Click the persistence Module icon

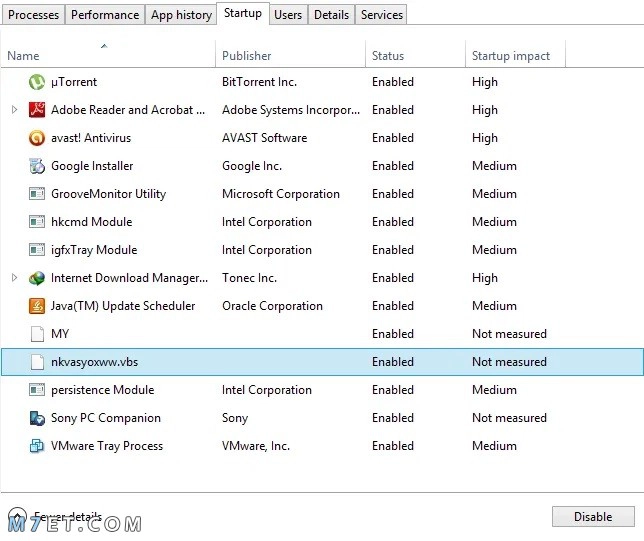pos(37,390)
